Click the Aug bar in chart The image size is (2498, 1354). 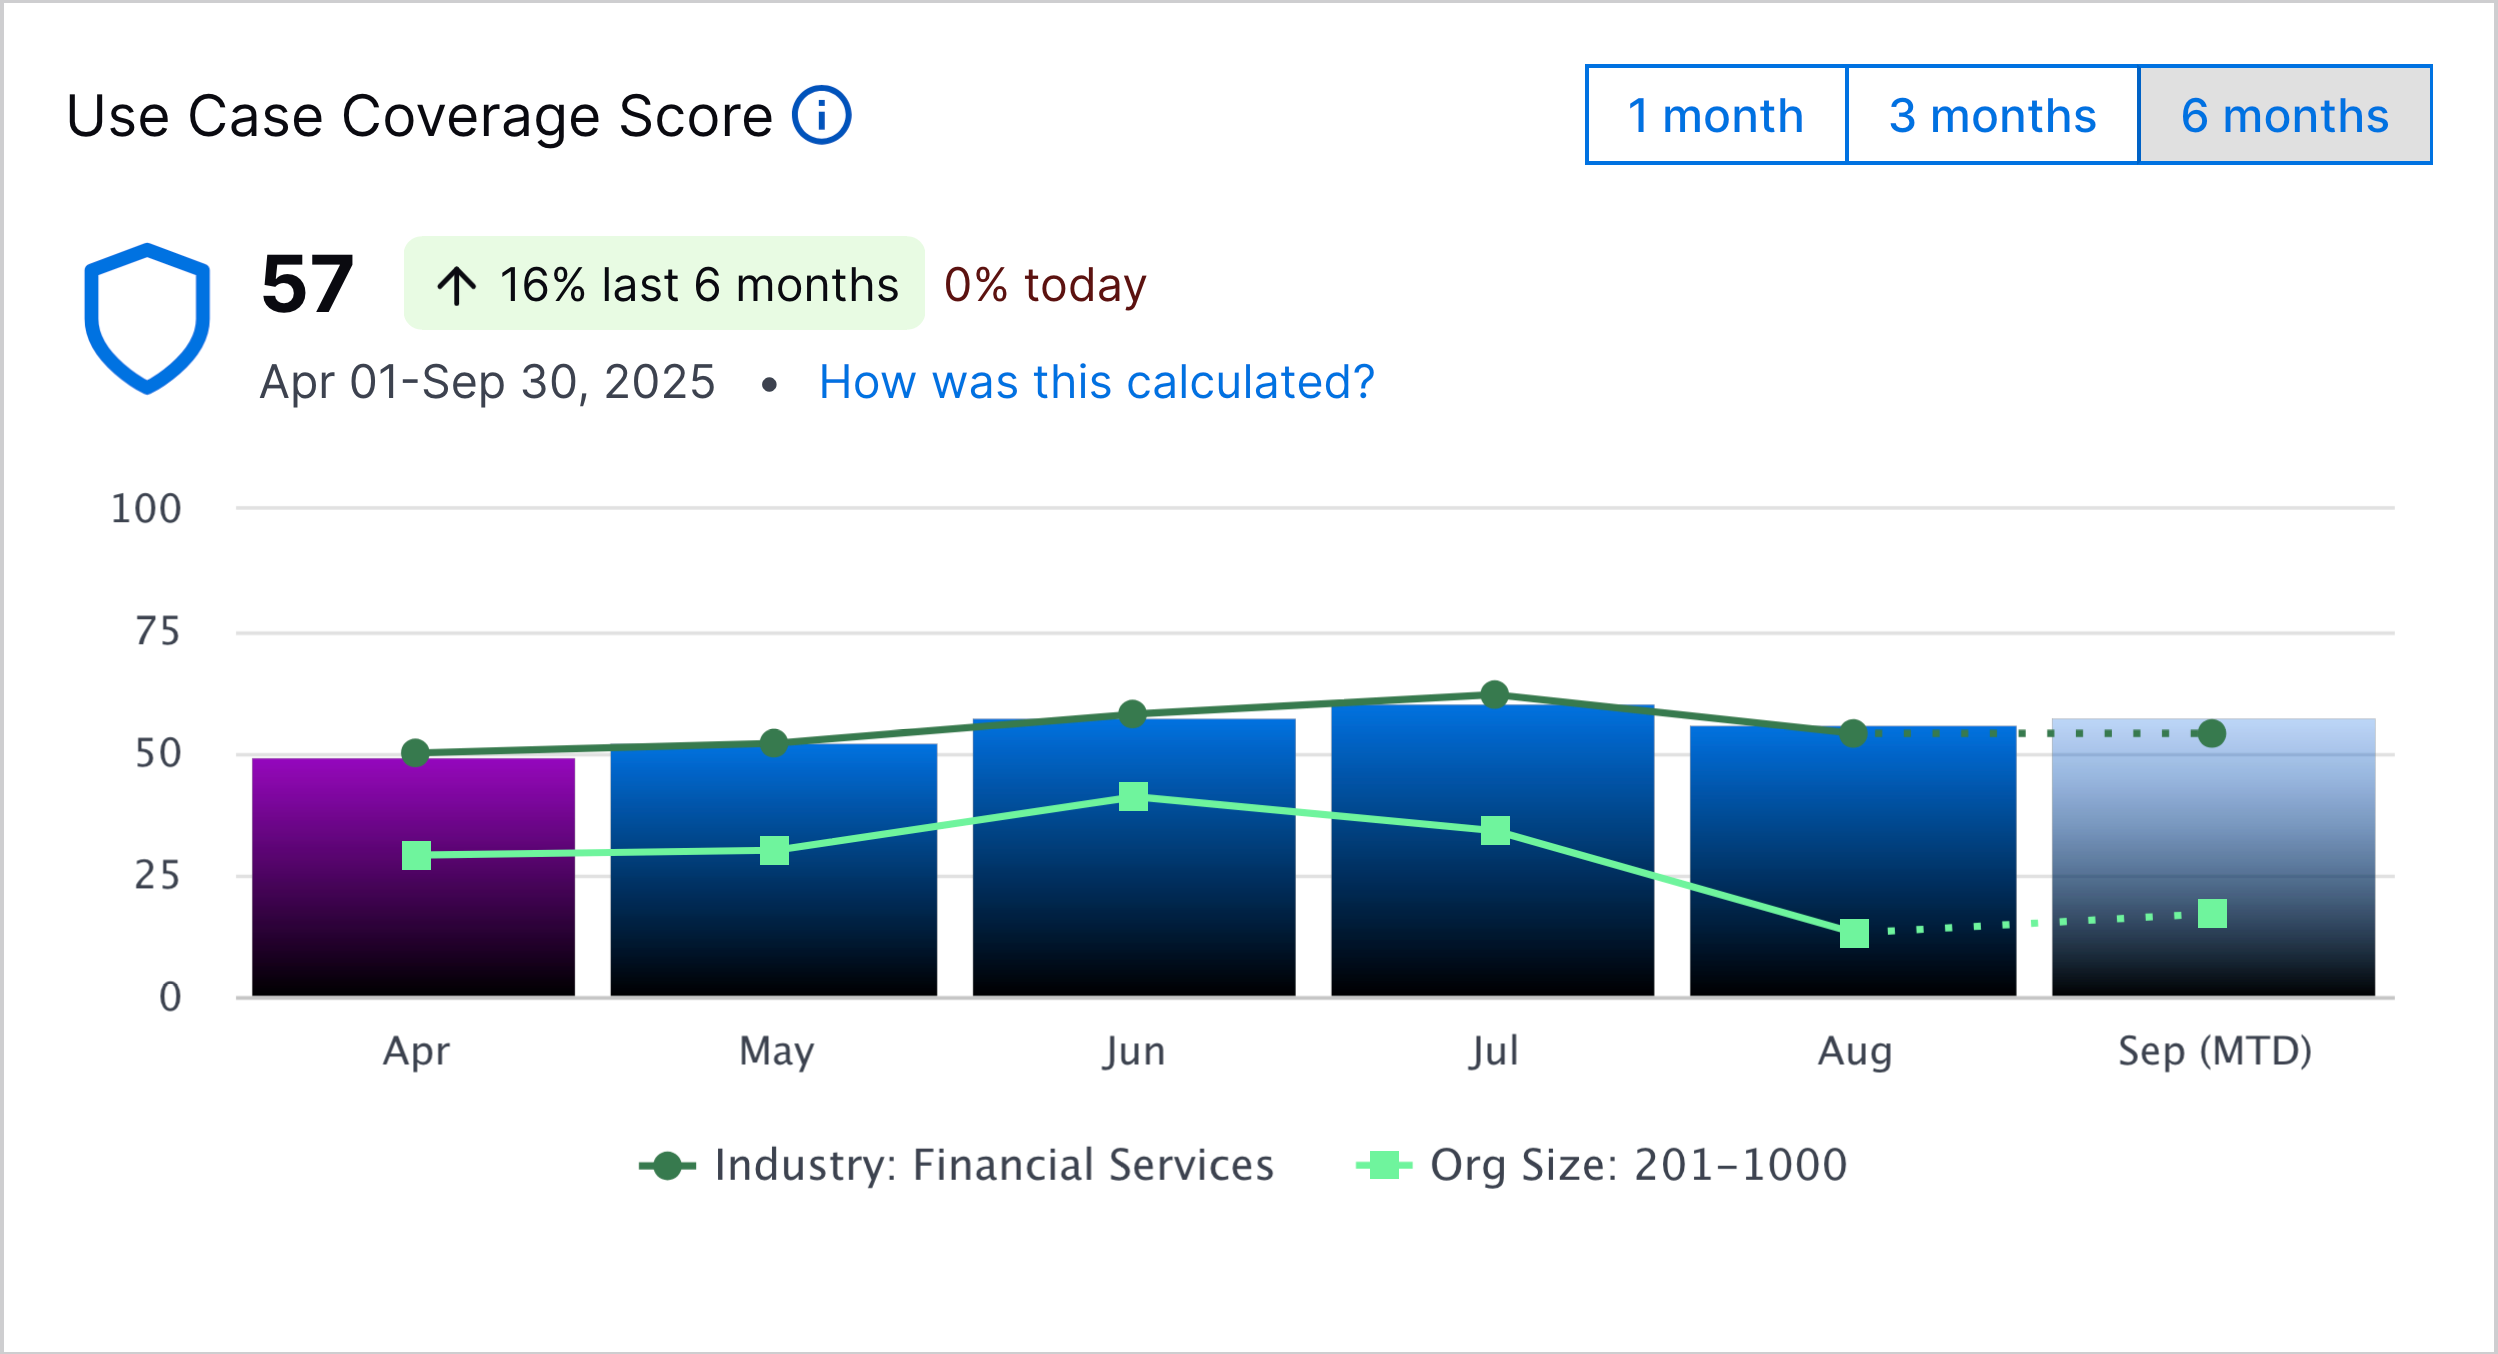pos(1853,861)
